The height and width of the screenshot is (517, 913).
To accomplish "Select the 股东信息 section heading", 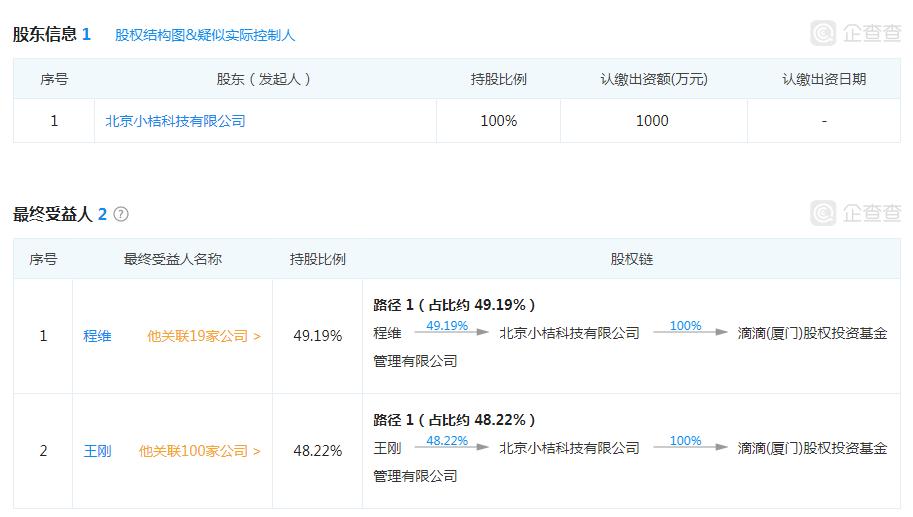I will (45, 34).
